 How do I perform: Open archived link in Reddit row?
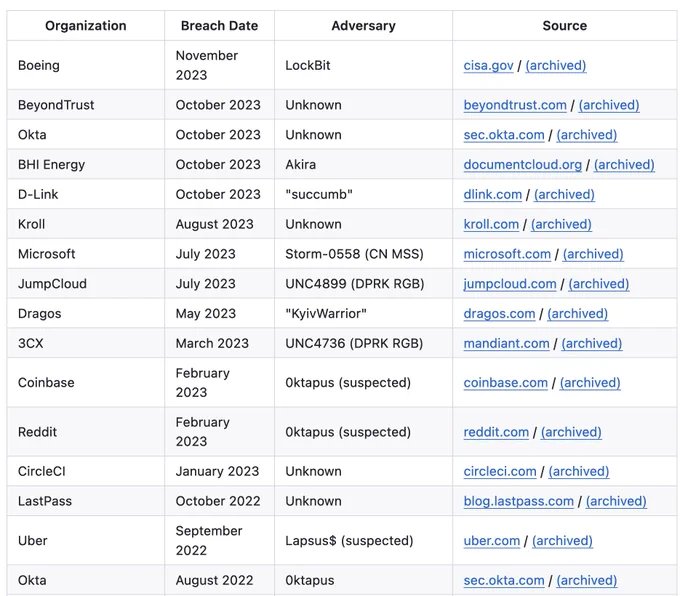pos(571,432)
